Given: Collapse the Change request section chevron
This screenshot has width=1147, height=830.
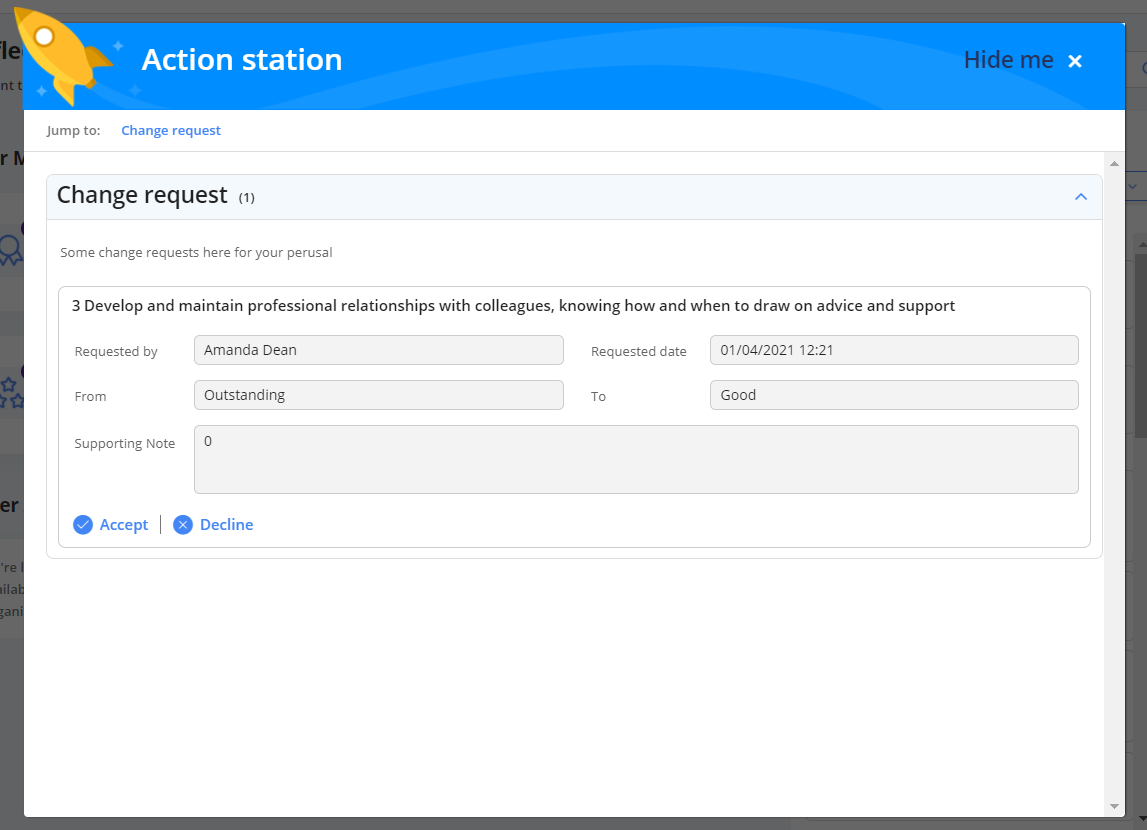Looking at the screenshot, I should coord(1080,197).
